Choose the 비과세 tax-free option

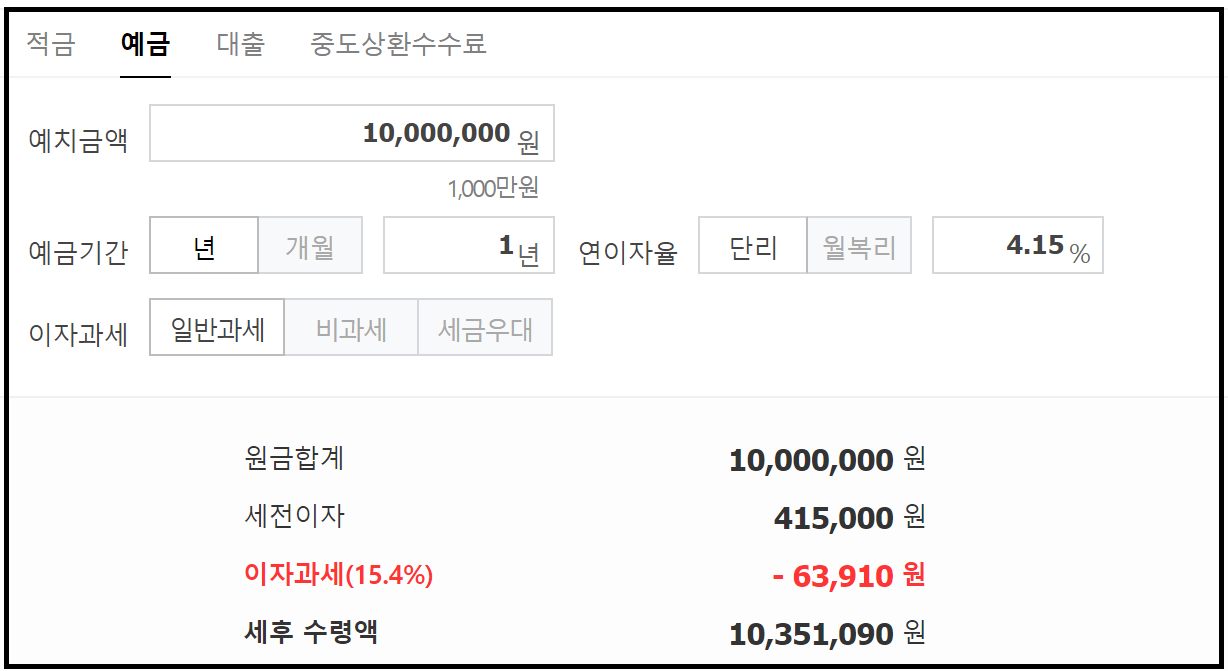[x=351, y=327]
